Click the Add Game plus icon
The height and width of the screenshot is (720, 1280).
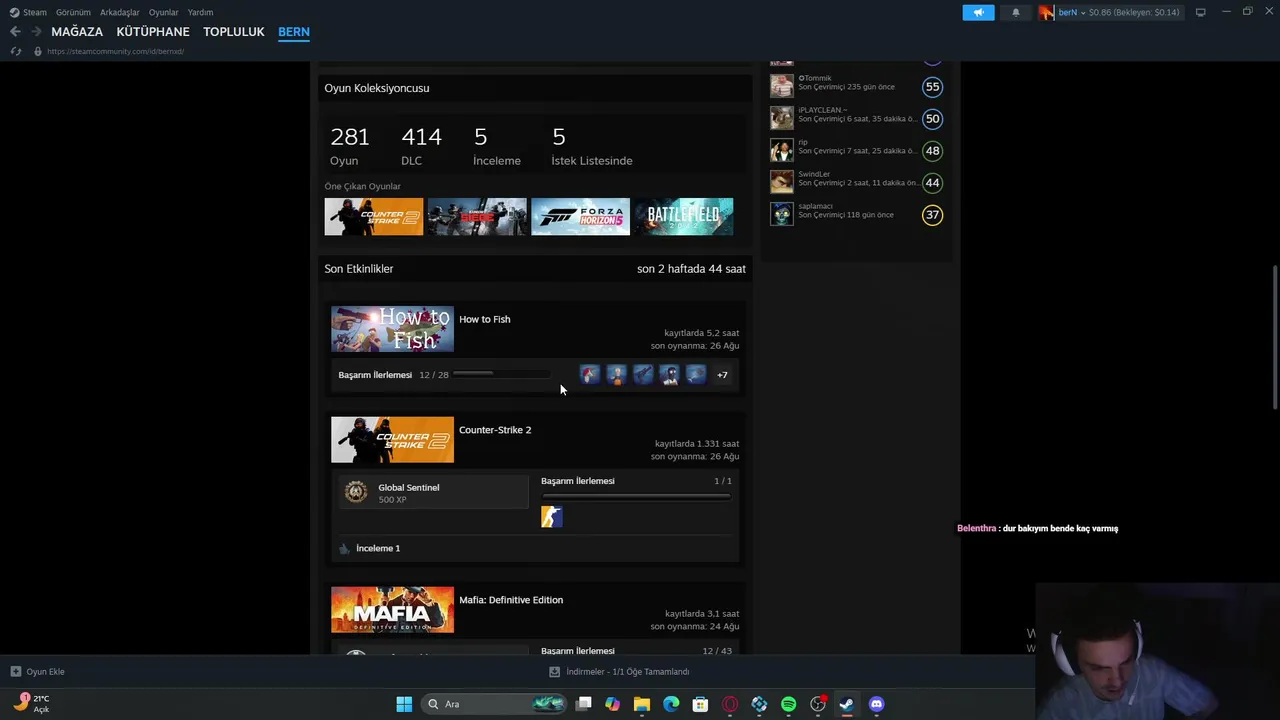tap(16, 672)
